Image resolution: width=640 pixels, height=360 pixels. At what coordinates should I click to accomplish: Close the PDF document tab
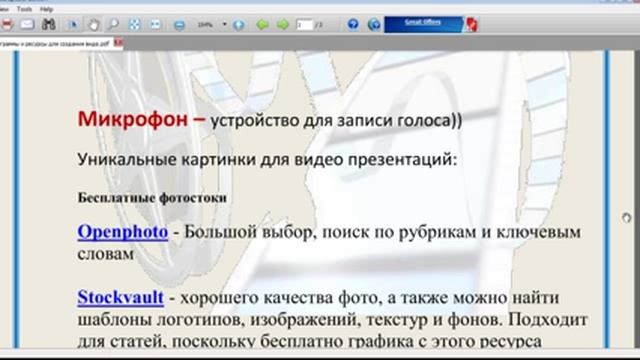pos(118,42)
